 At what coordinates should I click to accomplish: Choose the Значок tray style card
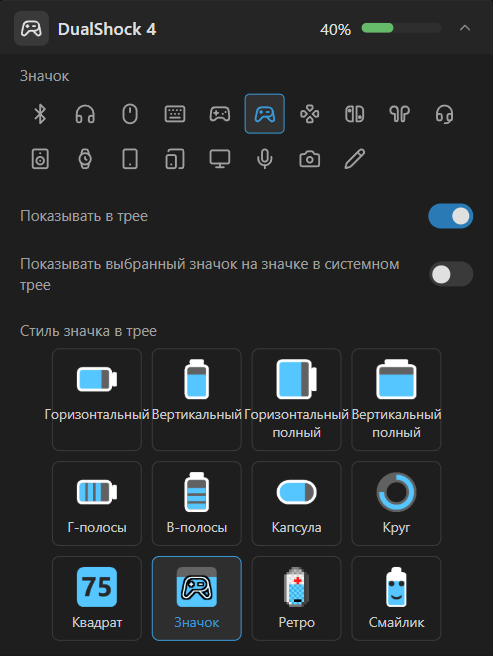coord(197,599)
